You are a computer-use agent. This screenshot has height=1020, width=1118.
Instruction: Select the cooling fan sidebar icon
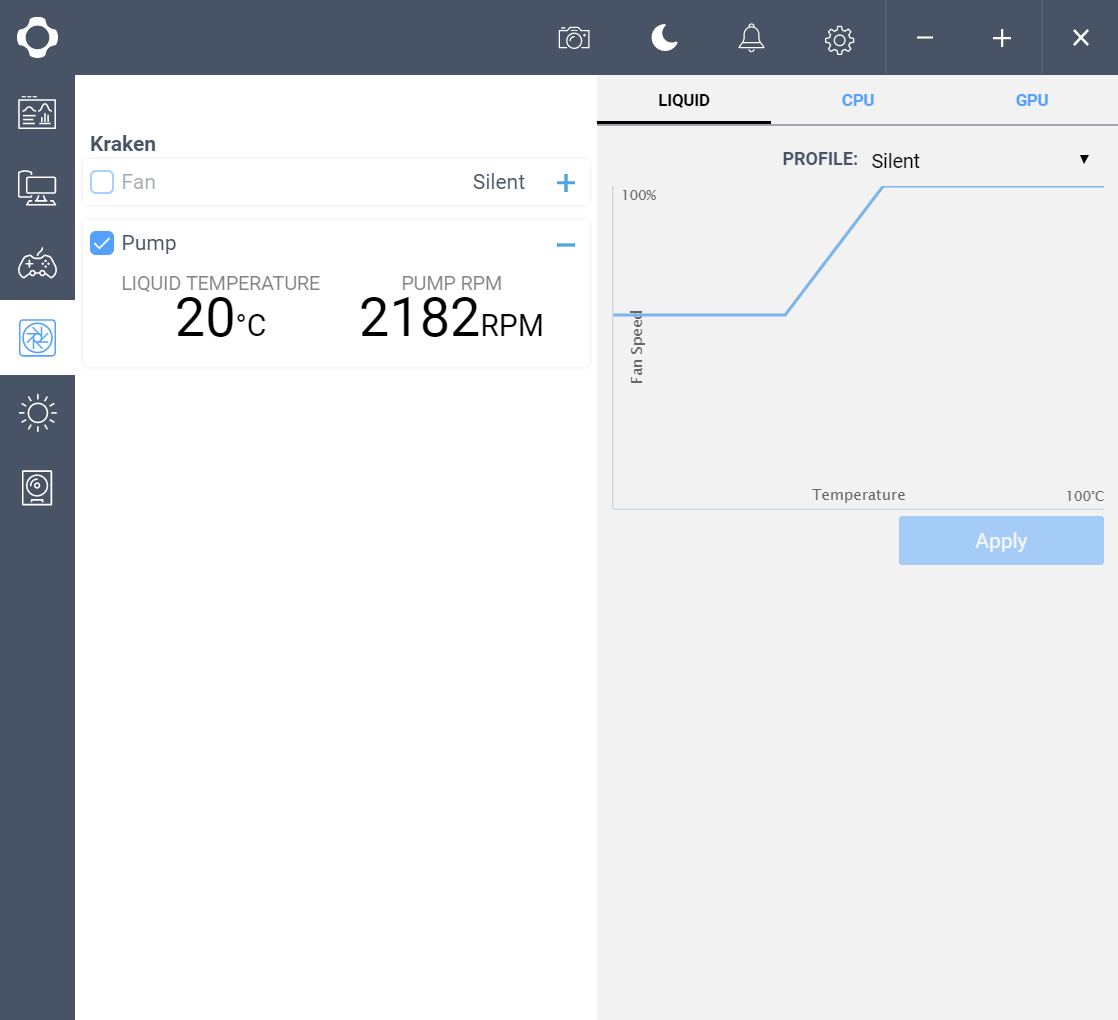tap(37, 338)
